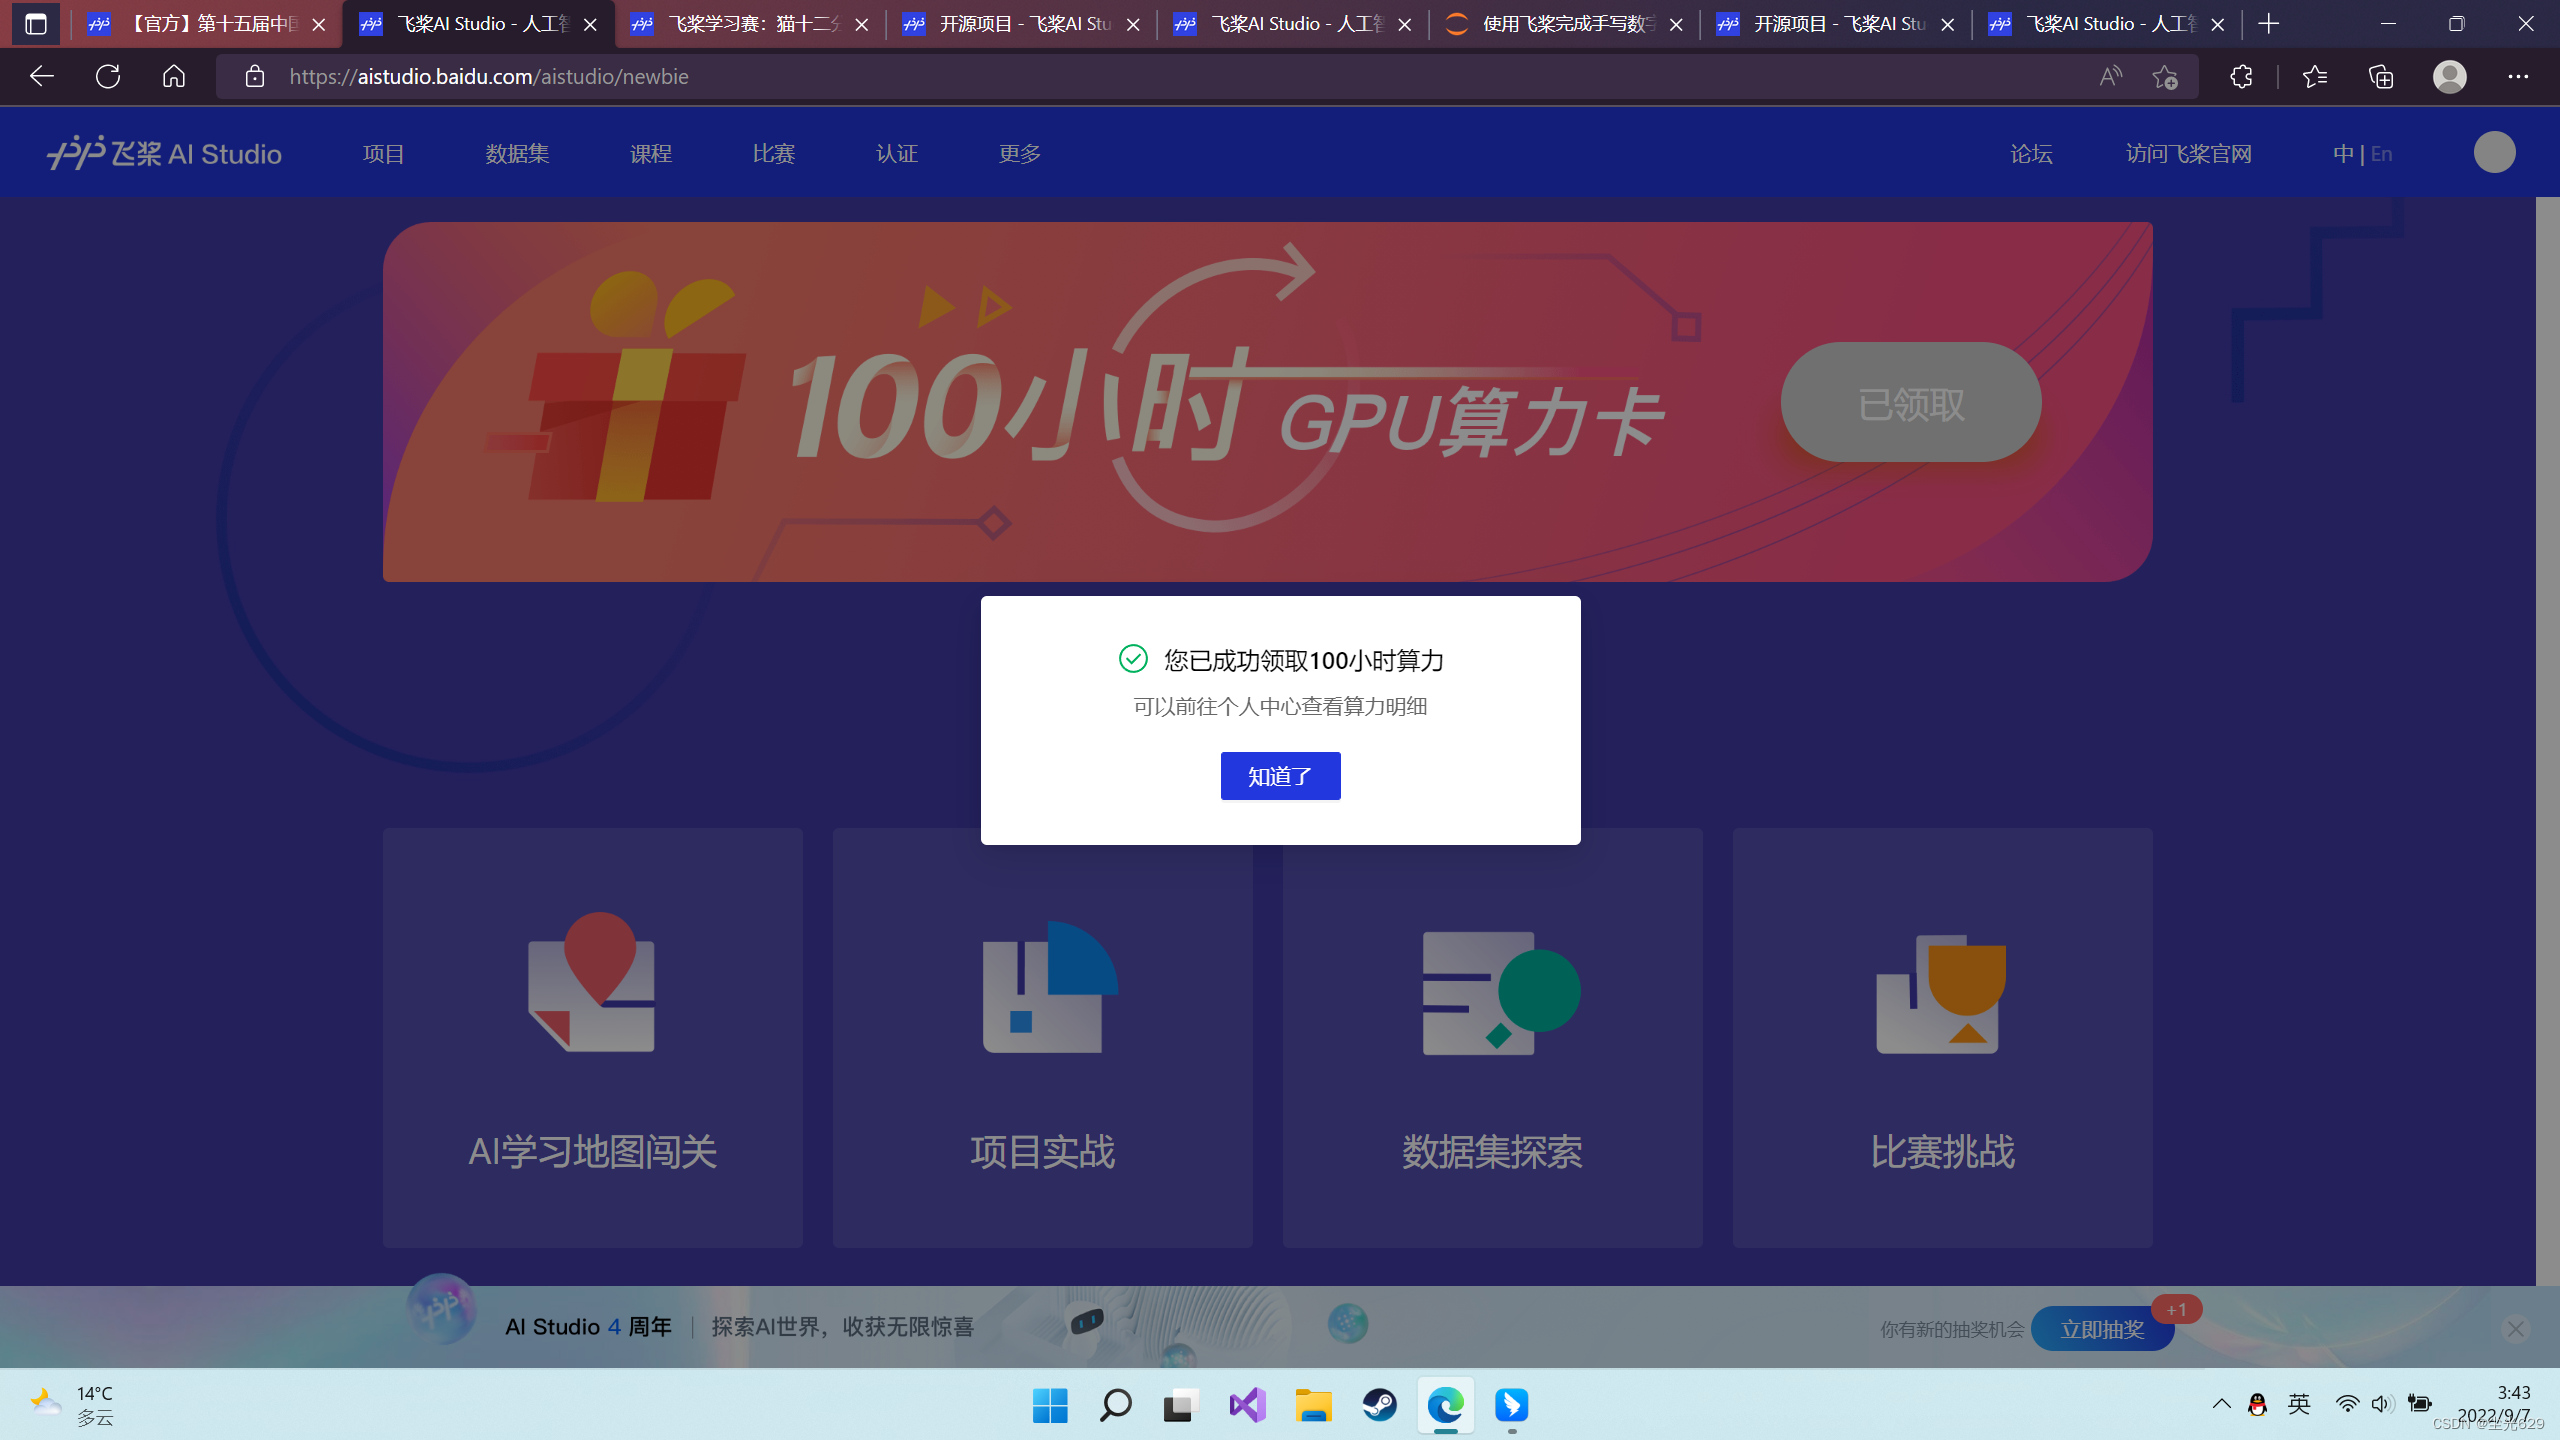Open File Explorer from taskbar
The height and width of the screenshot is (1440, 2560).
(1313, 1405)
